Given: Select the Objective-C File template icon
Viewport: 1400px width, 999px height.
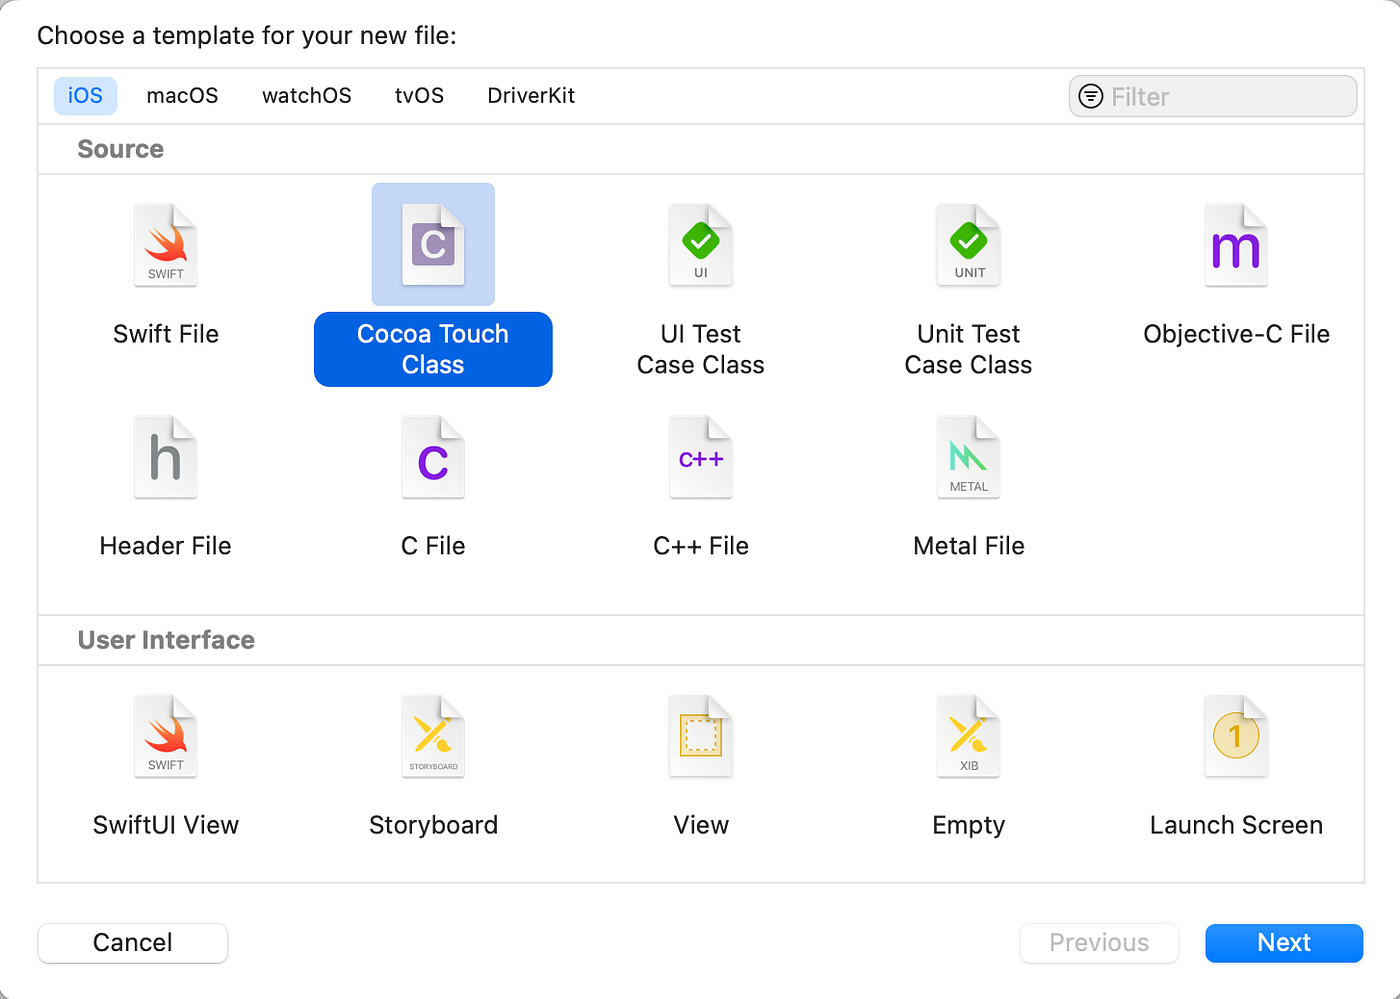Looking at the screenshot, I should tap(1236, 244).
